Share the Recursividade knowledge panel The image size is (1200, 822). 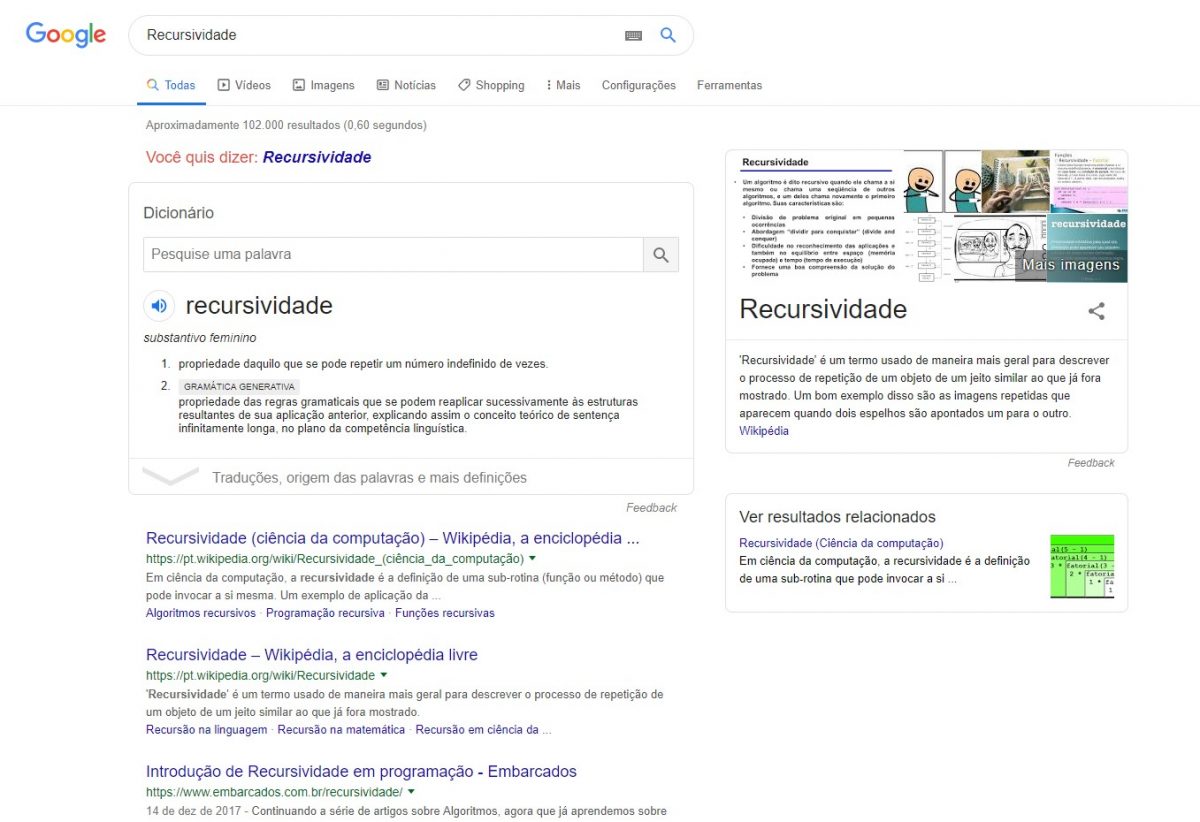point(1097,311)
